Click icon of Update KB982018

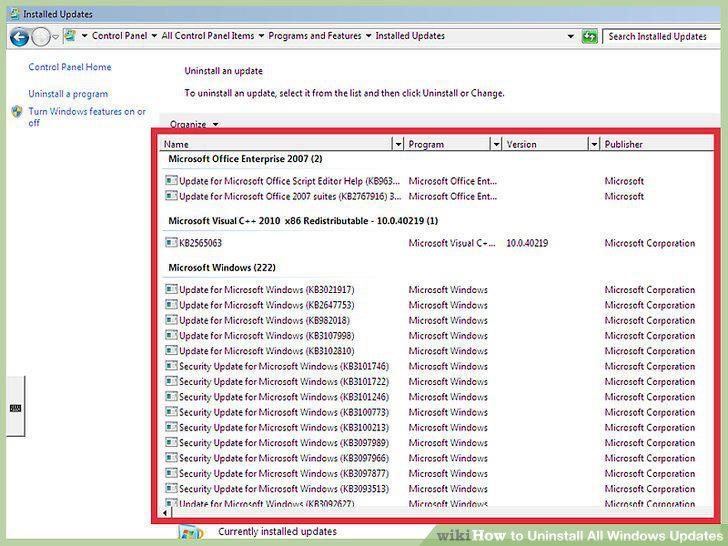click(x=171, y=320)
